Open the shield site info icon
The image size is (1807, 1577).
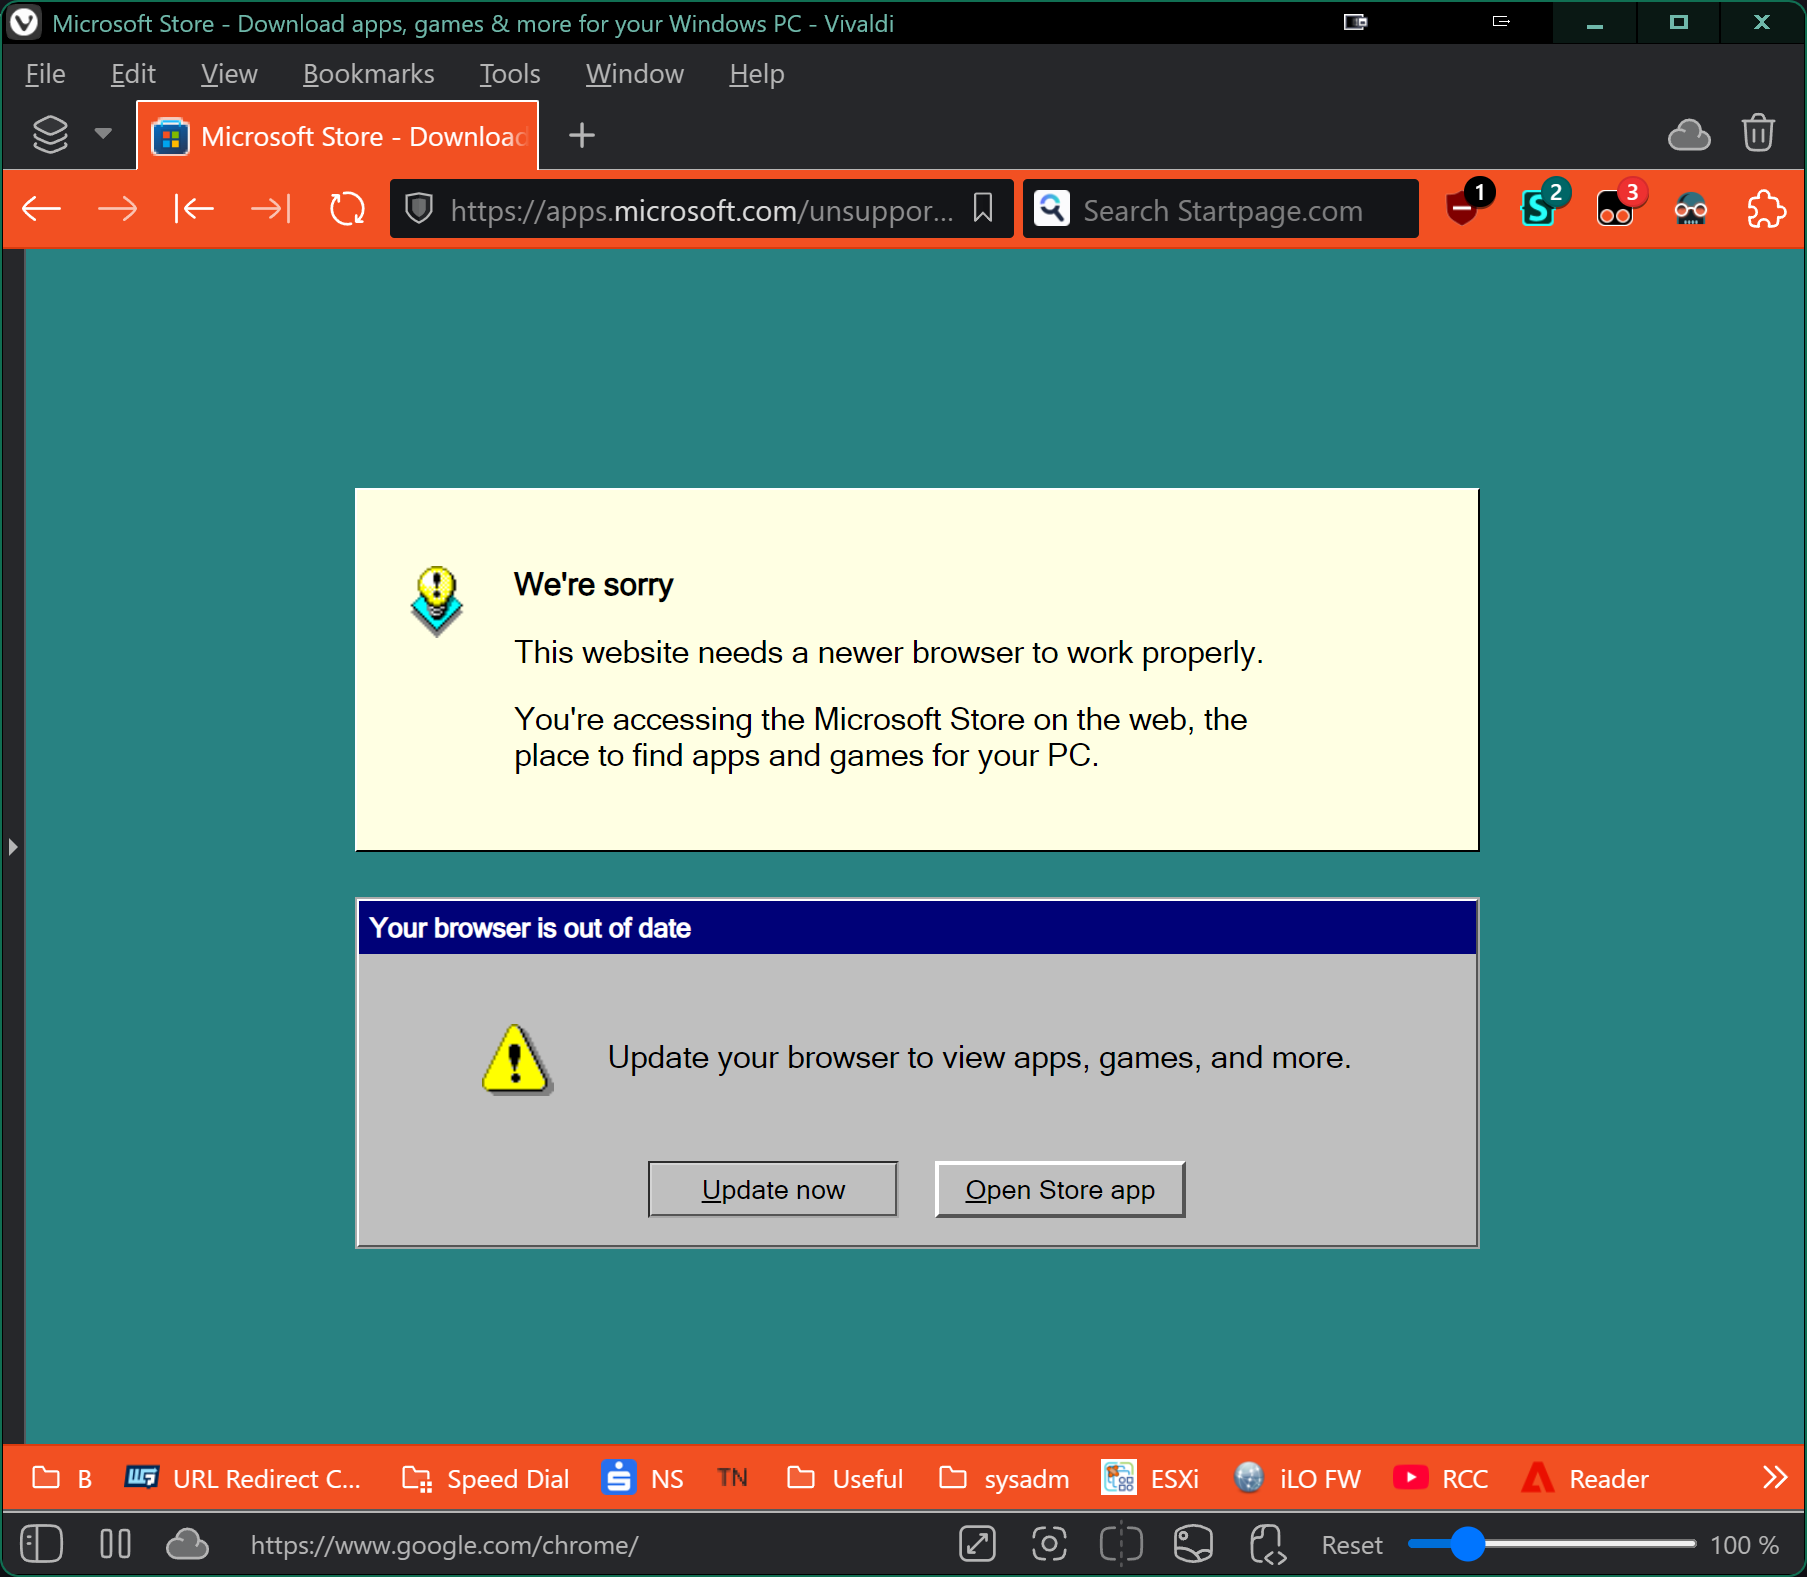[419, 209]
